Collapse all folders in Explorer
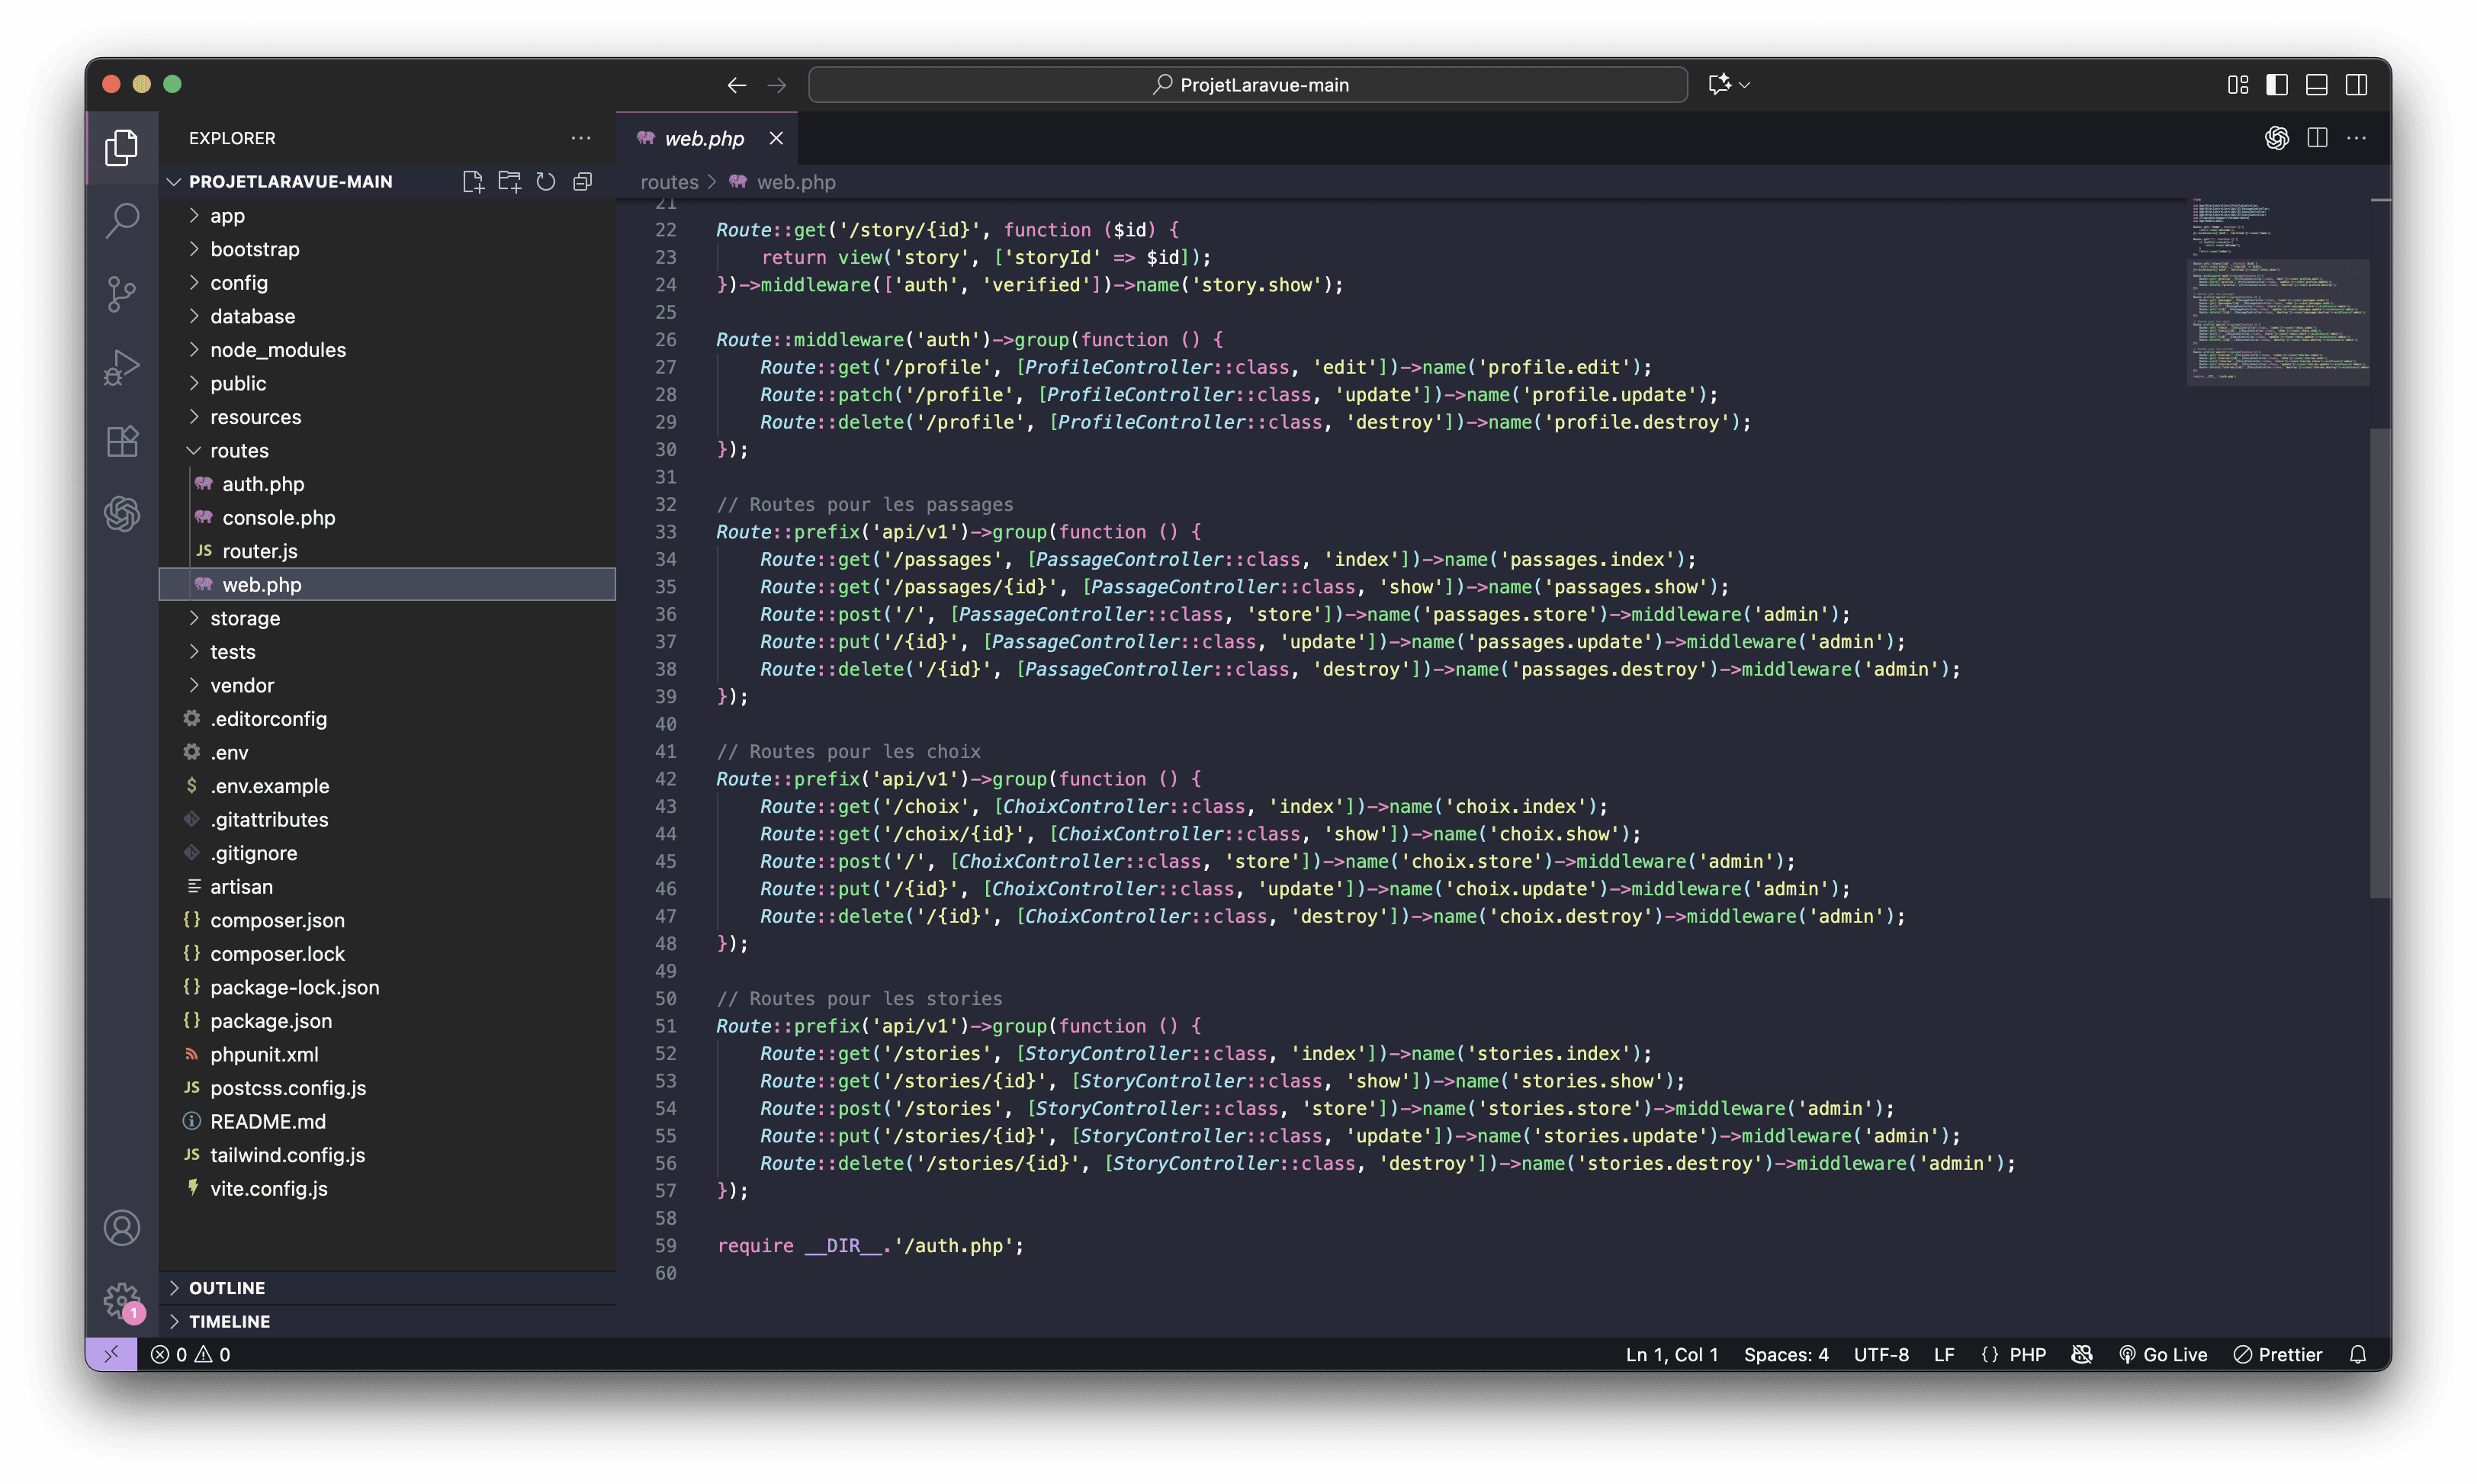This screenshot has width=2477, height=1484. click(582, 181)
